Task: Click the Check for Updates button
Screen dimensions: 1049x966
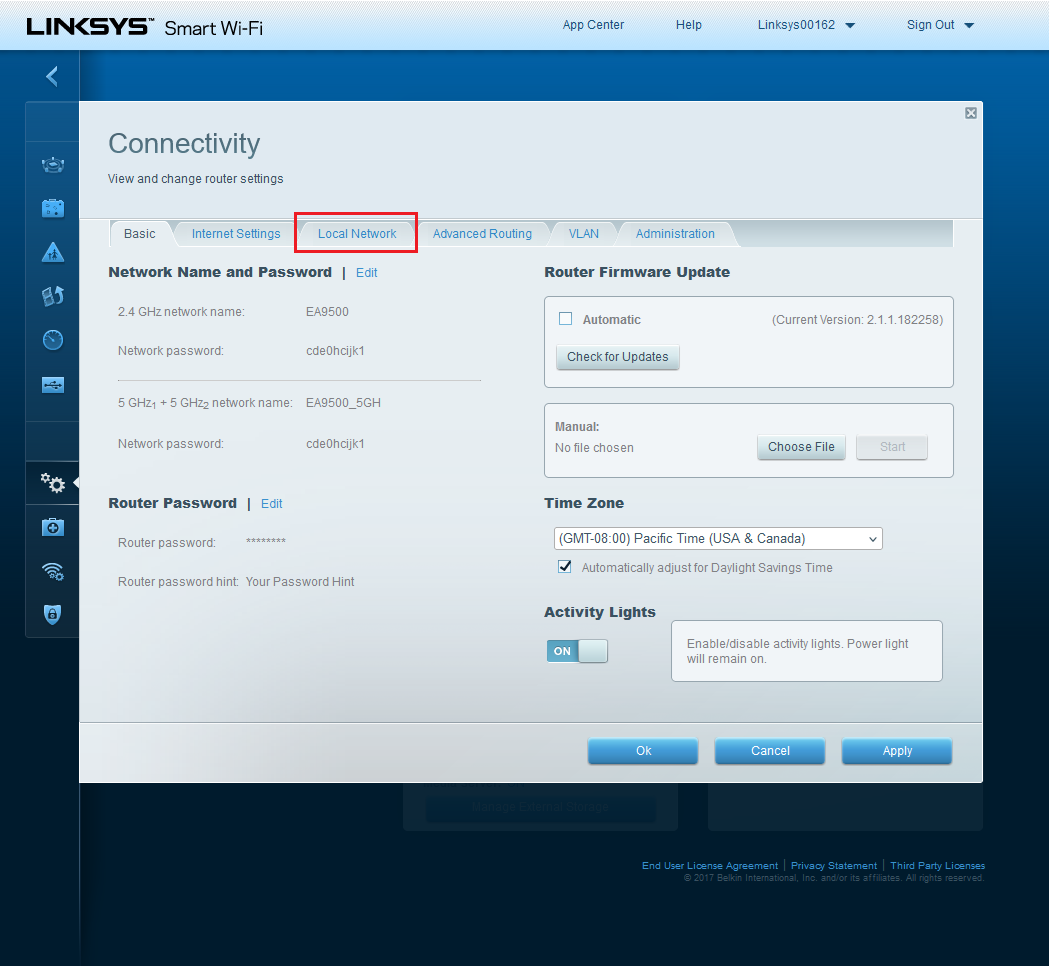Action: [x=617, y=357]
